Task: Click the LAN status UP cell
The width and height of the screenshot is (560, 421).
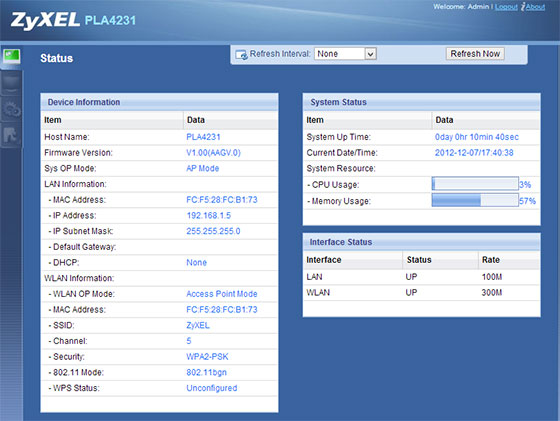Action: point(411,277)
